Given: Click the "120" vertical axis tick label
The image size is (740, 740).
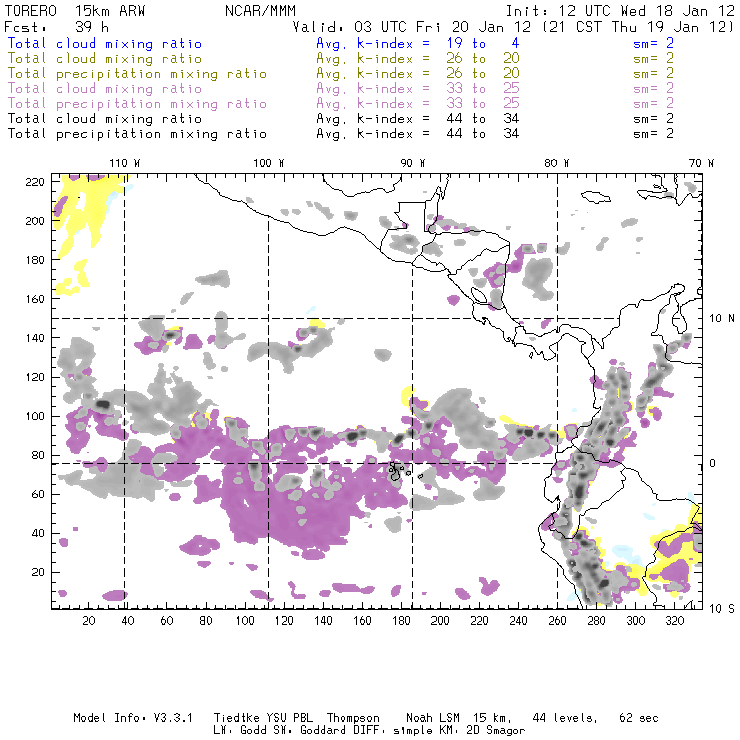Looking at the screenshot, I should (35, 378).
